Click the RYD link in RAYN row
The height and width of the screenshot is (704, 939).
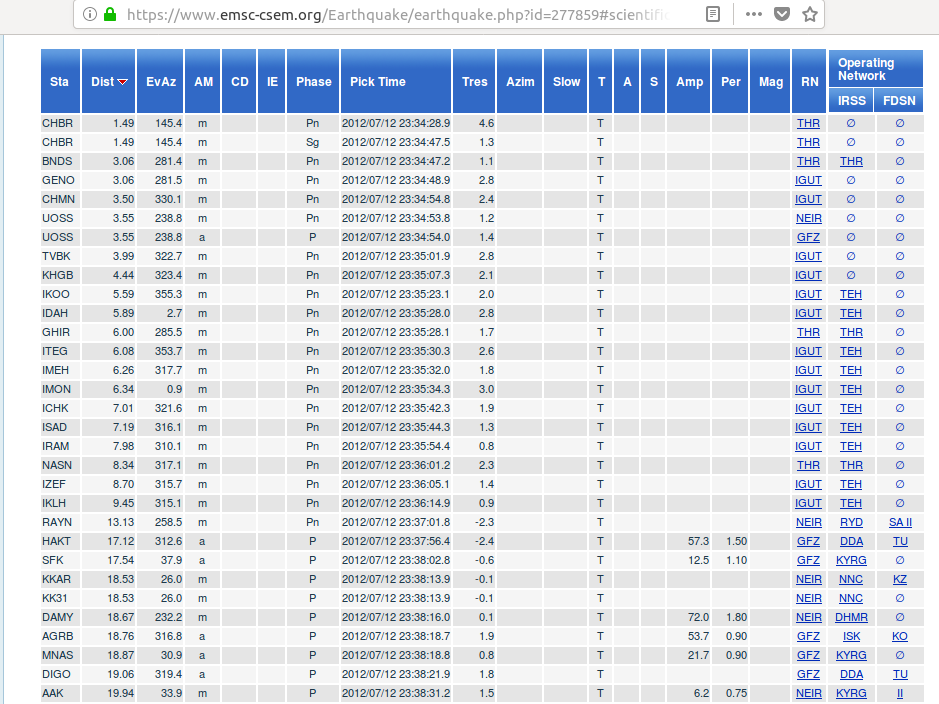pyautogui.click(x=851, y=523)
